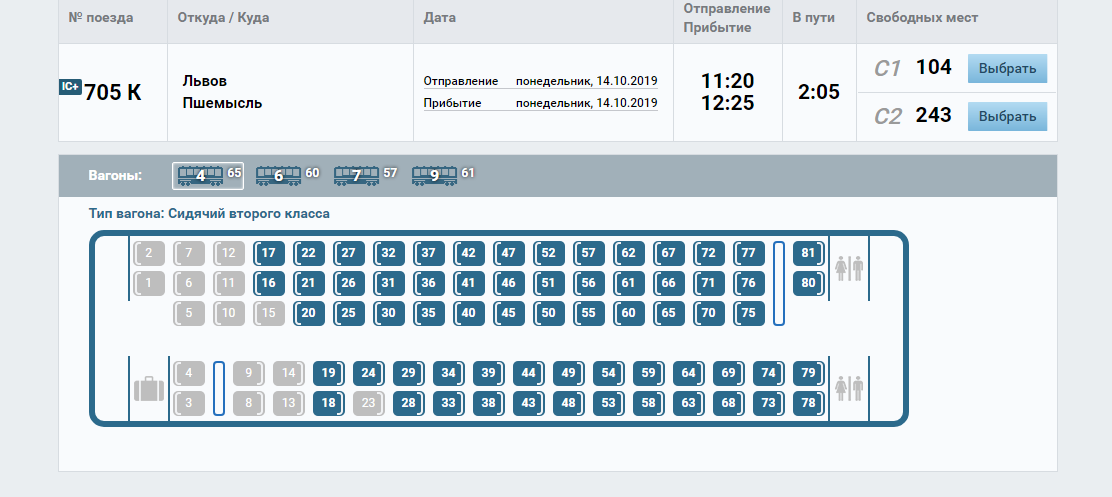1112x497 pixels.
Task: Select seat 80
Action: point(808,283)
